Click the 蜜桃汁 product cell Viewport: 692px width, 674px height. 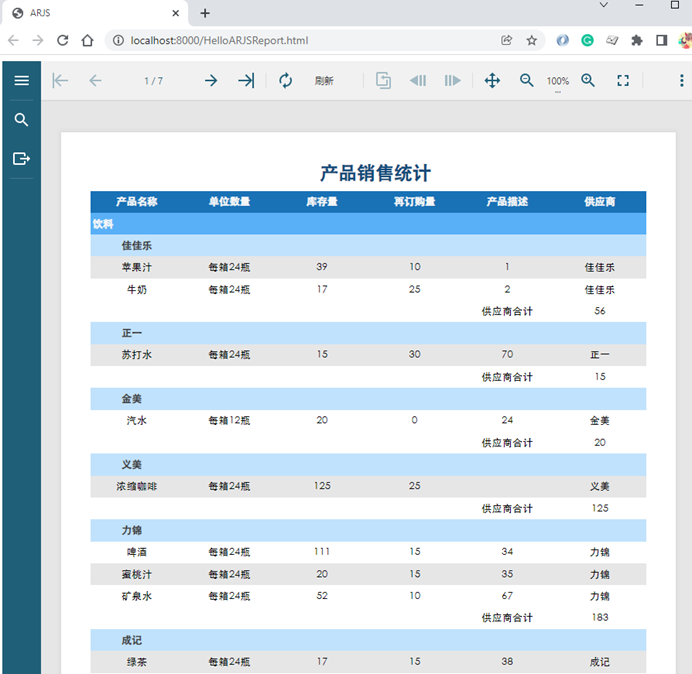pyautogui.click(x=137, y=574)
